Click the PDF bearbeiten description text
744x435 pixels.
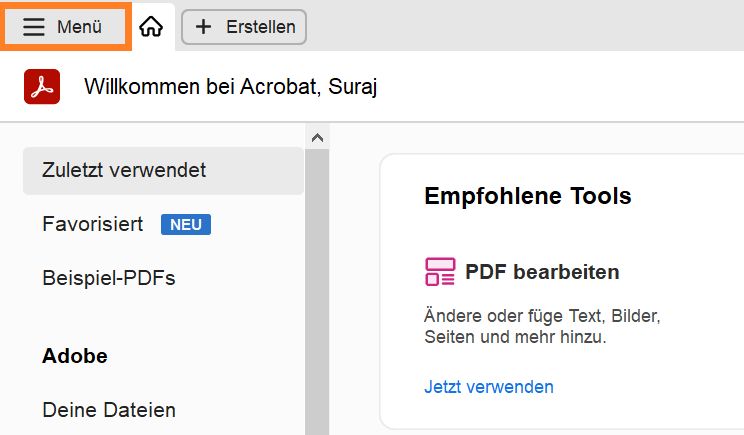coord(542,327)
